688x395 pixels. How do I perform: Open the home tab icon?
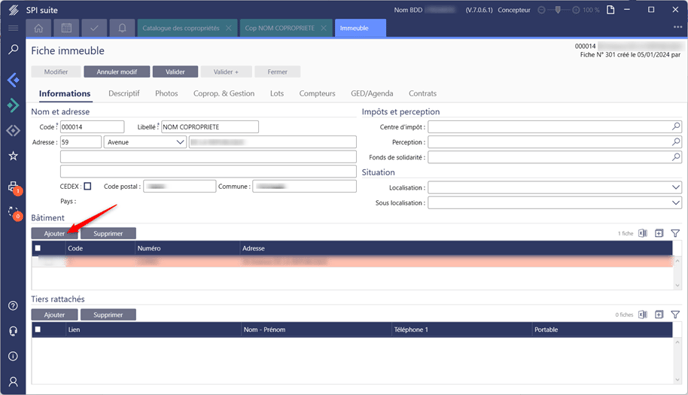pos(39,28)
